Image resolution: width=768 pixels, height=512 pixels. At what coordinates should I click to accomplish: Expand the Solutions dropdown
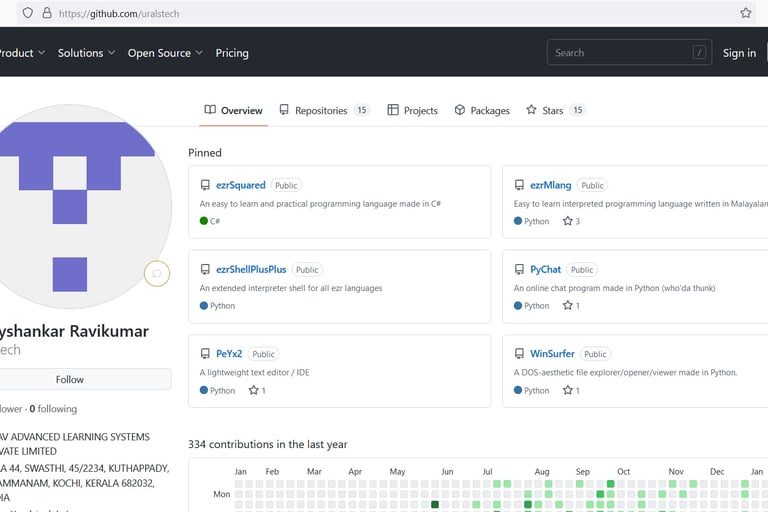[x=86, y=53]
